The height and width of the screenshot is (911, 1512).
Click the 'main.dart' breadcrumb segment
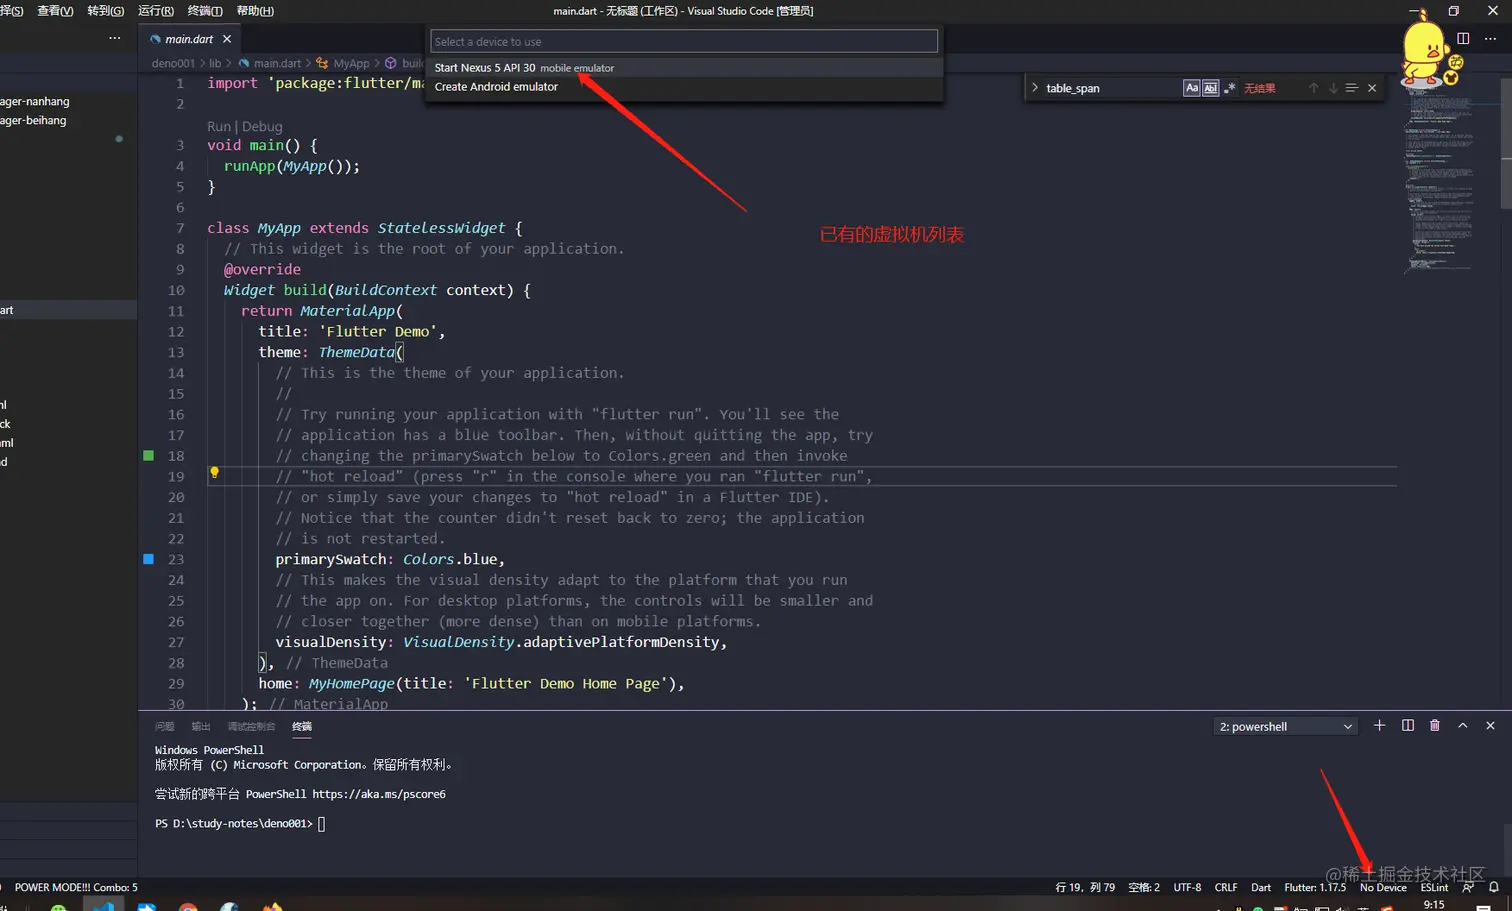(277, 63)
